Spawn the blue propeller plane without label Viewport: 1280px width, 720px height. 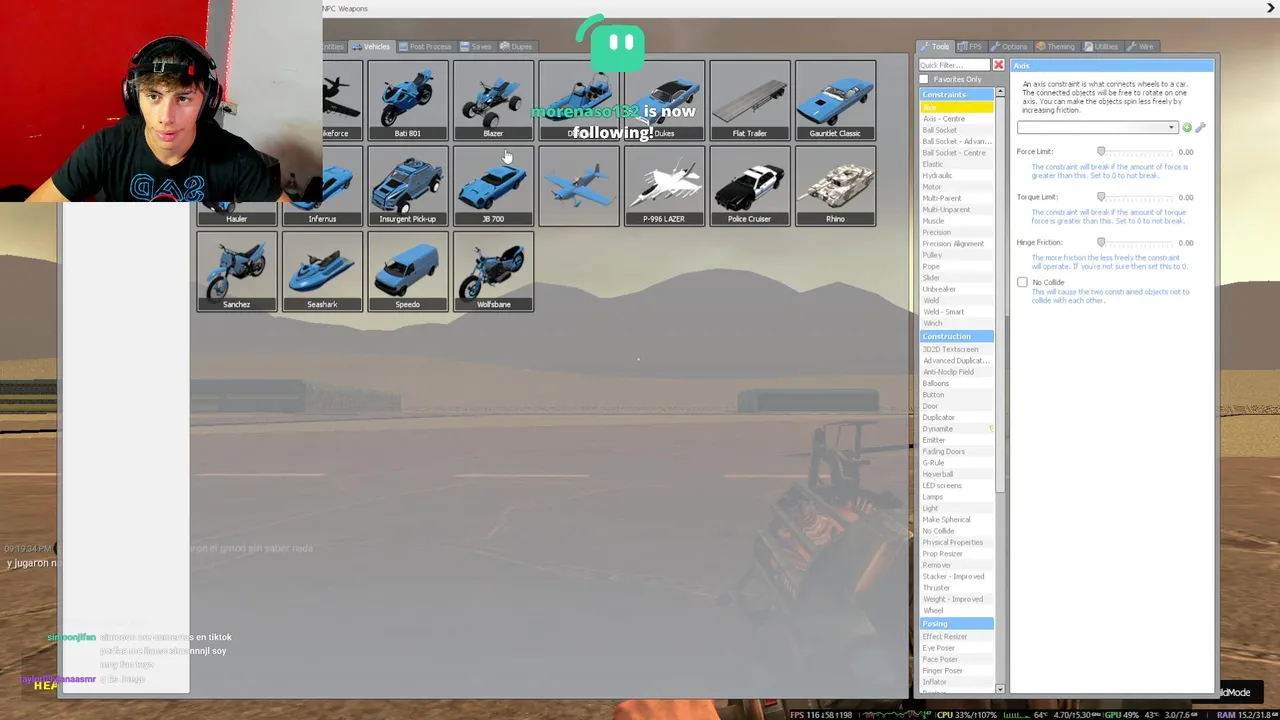[578, 186]
